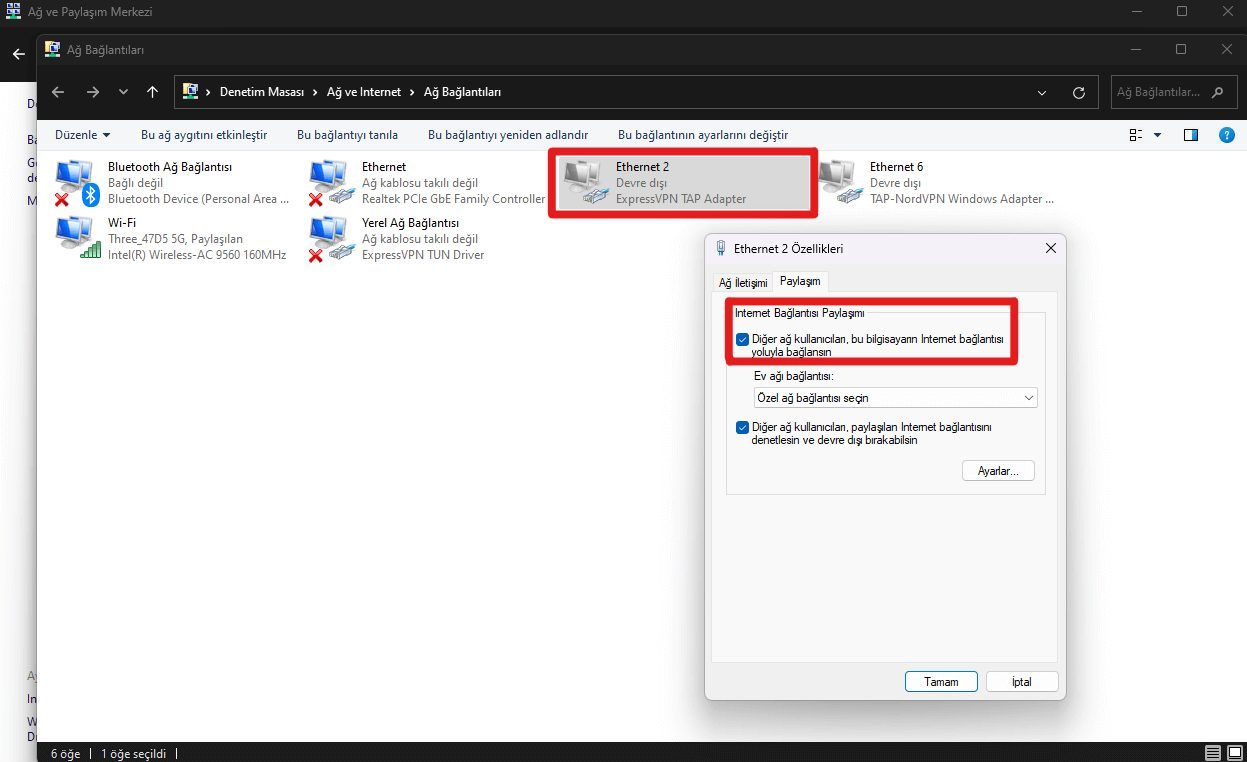Click the Ayarlar... button

click(x=998, y=471)
